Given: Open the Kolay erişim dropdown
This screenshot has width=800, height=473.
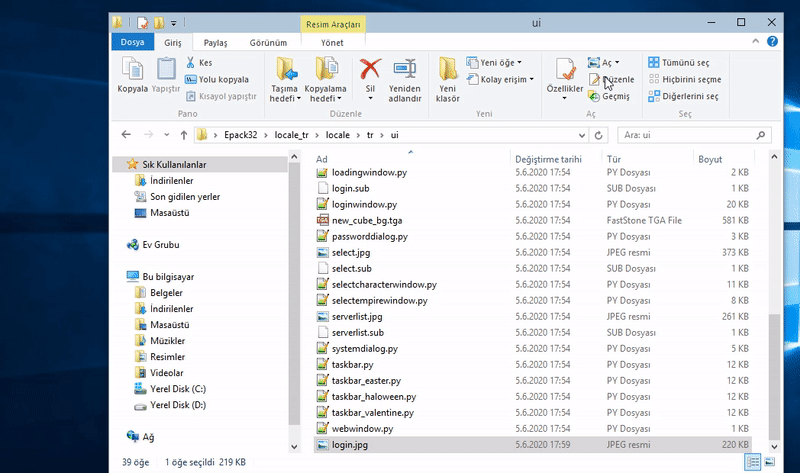Looking at the screenshot, I should pos(500,79).
